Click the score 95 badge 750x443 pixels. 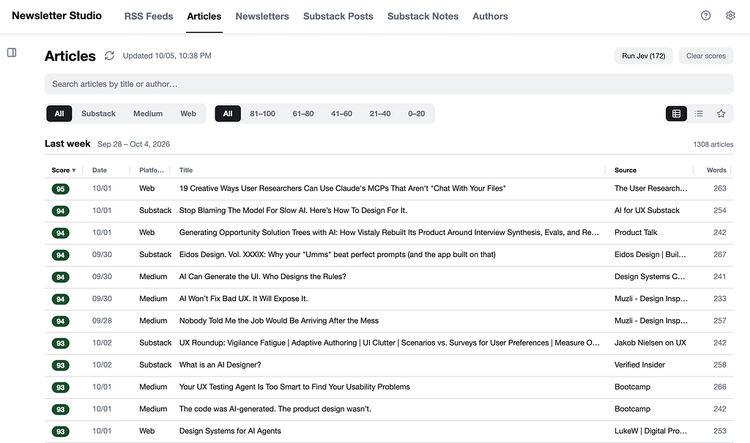click(60, 189)
